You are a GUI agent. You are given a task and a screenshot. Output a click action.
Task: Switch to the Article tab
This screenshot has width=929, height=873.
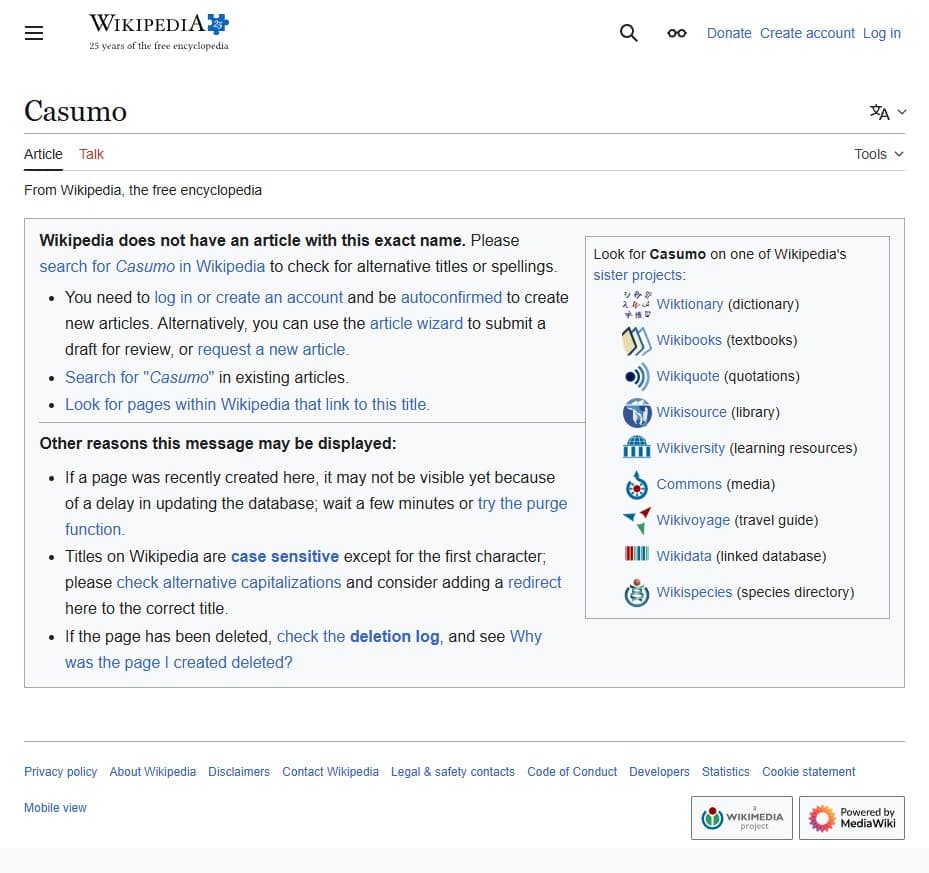(x=43, y=154)
